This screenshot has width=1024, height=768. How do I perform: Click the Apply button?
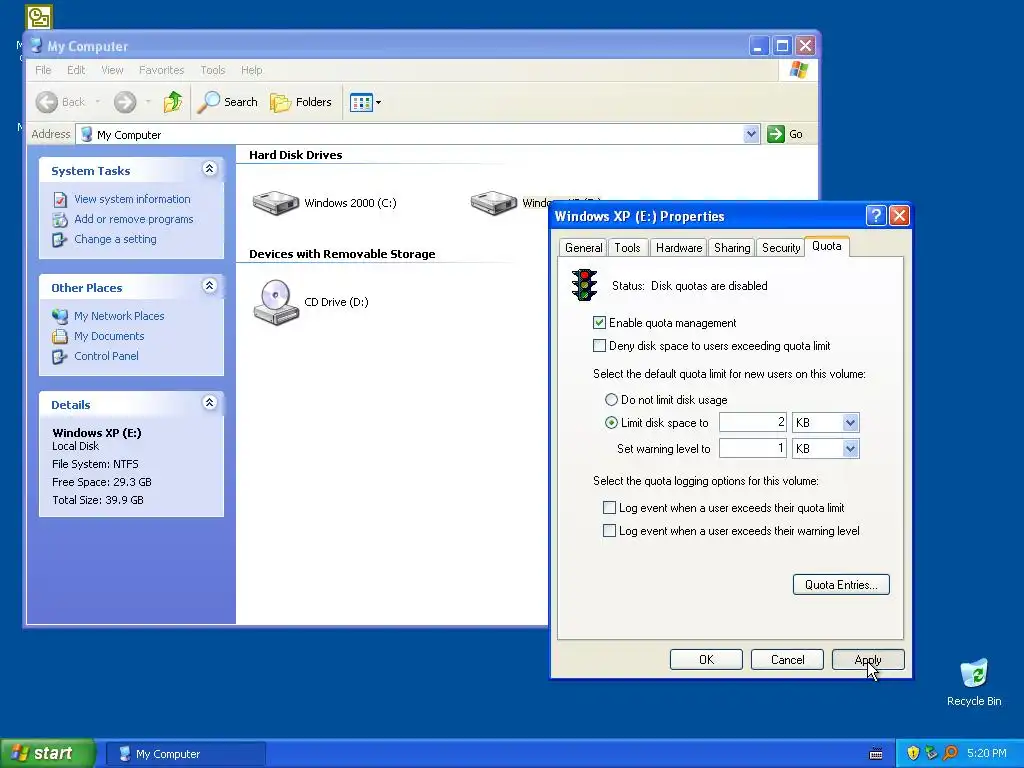pos(868,660)
